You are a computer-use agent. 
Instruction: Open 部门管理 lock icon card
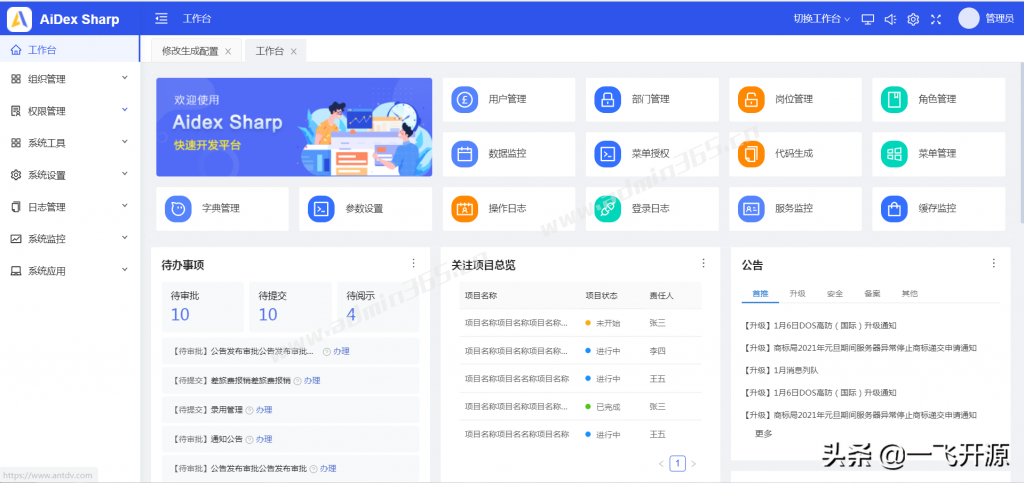coord(652,99)
